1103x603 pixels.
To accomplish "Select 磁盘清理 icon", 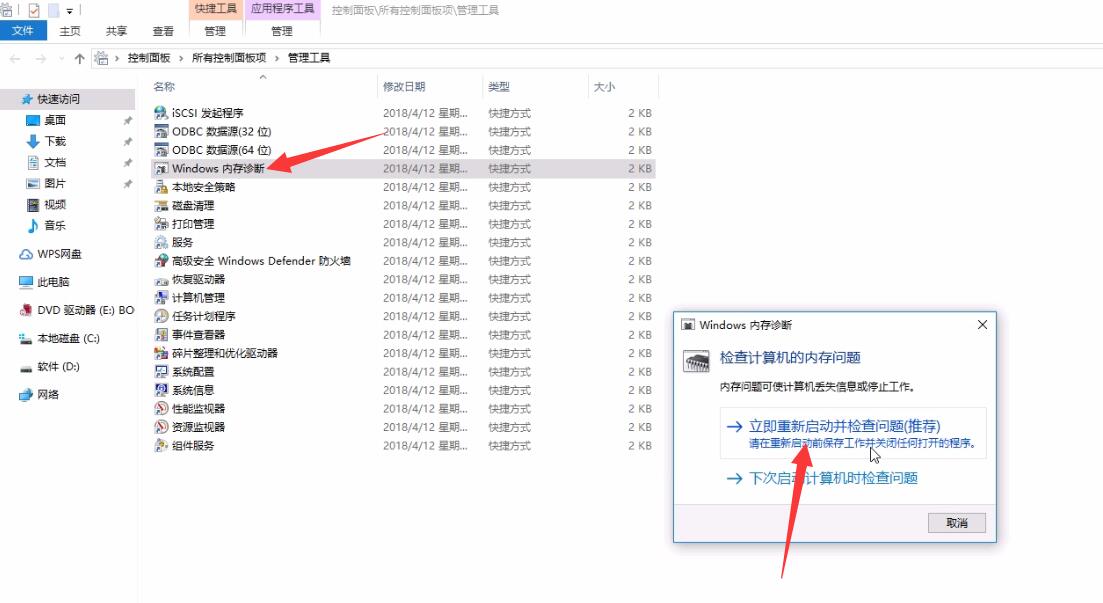I will (161, 205).
